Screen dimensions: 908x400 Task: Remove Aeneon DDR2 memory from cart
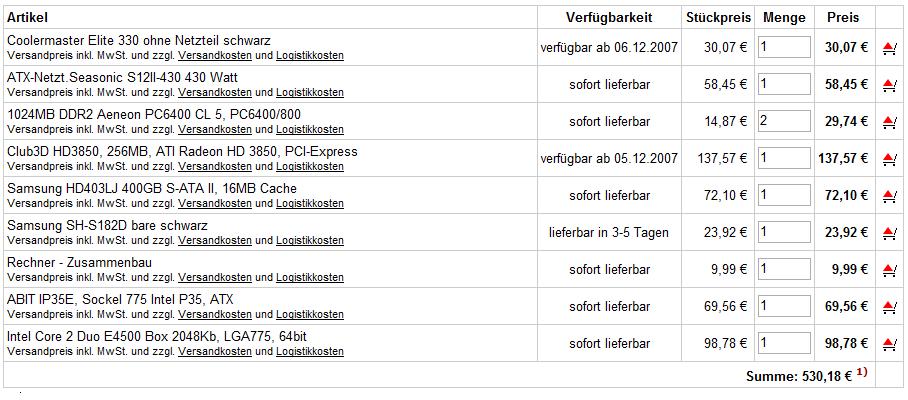click(889, 122)
